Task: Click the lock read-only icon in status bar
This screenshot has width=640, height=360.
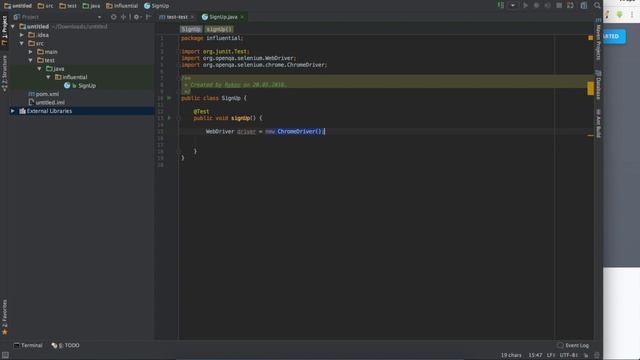Action: [x=586, y=356]
